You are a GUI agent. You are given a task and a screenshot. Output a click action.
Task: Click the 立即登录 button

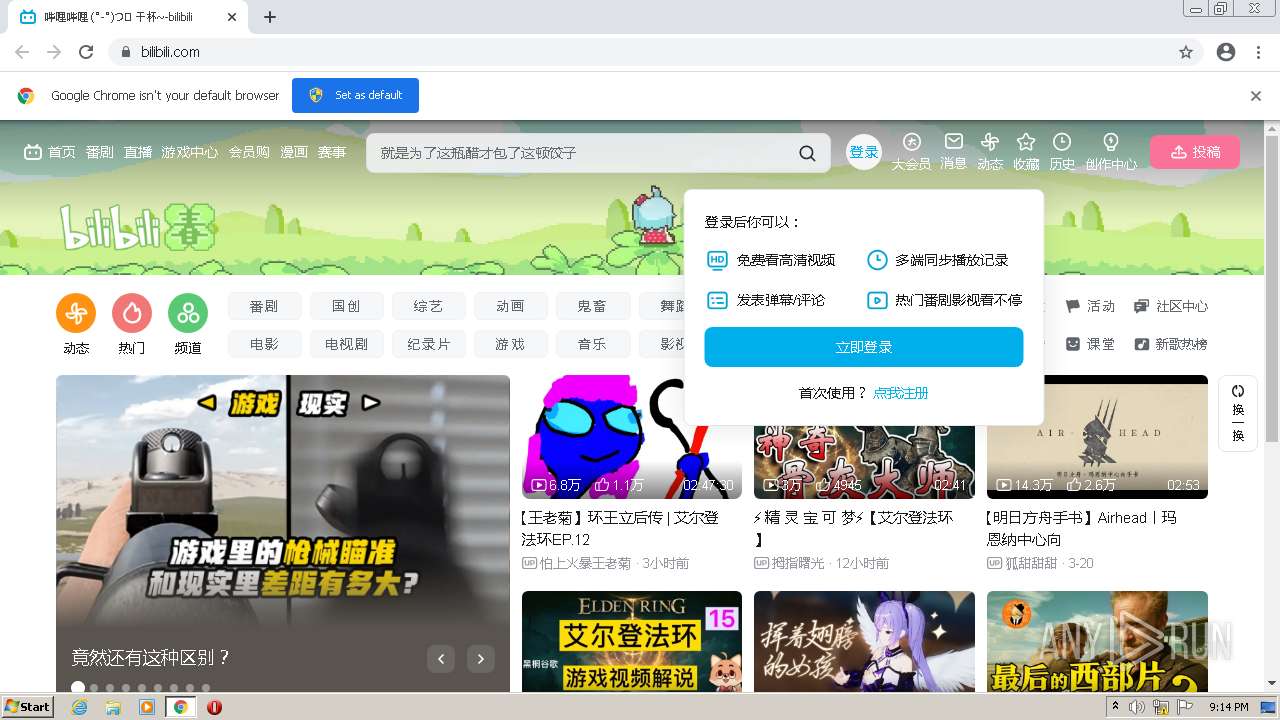[x=864, y=347]
